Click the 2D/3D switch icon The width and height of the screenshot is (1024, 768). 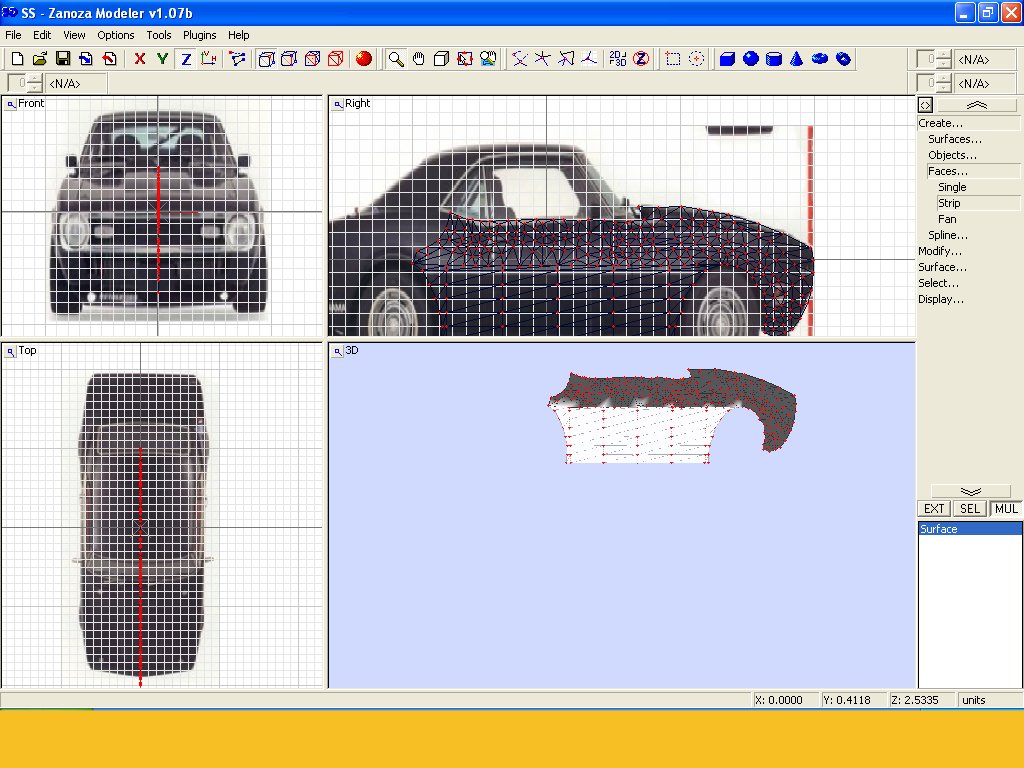(618, 59)
